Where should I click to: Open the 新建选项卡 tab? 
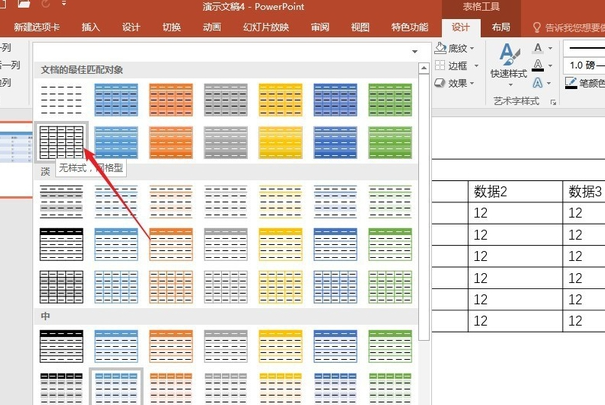[x=37, y=27]
